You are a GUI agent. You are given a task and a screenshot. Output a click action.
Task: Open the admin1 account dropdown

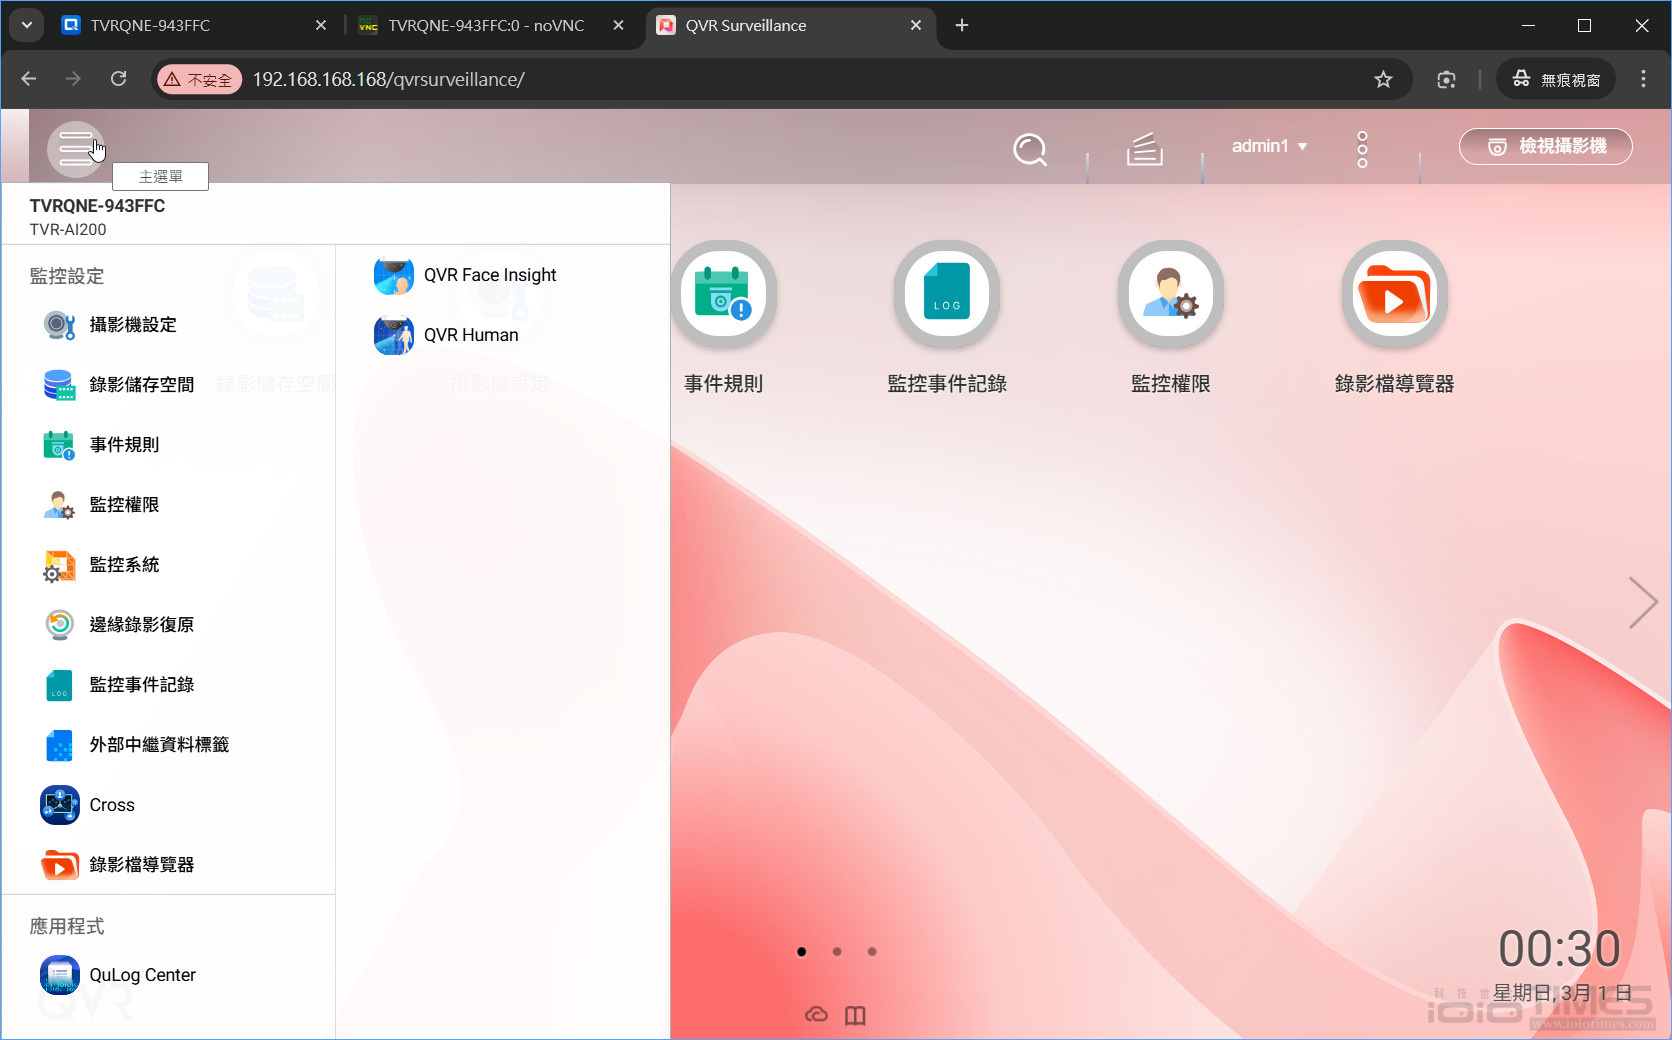click(x=1268, y=146)
